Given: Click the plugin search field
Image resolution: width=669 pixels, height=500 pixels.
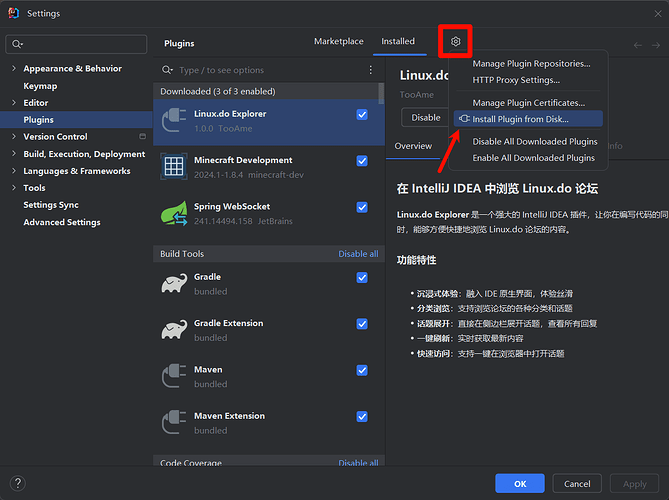Looking at the screenshot, I should click(x=265, y=70).
